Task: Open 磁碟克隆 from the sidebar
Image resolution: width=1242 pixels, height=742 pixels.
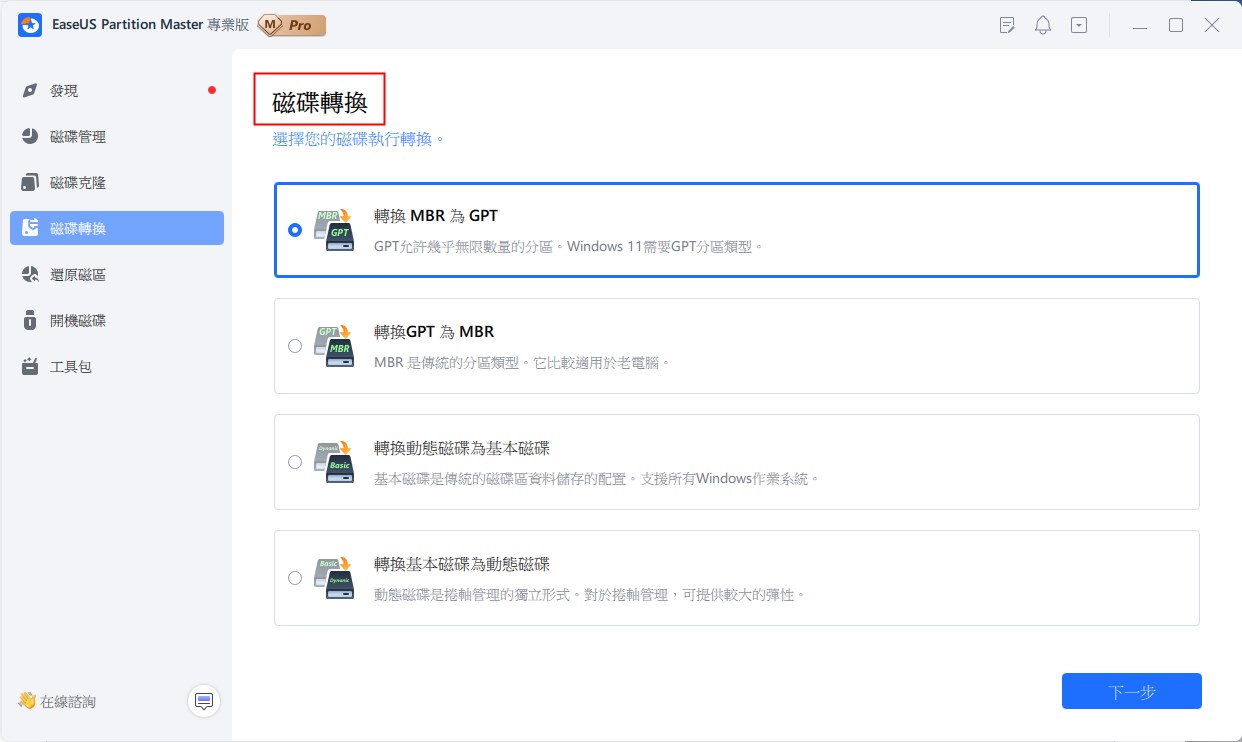Action: tap(78, 183)
